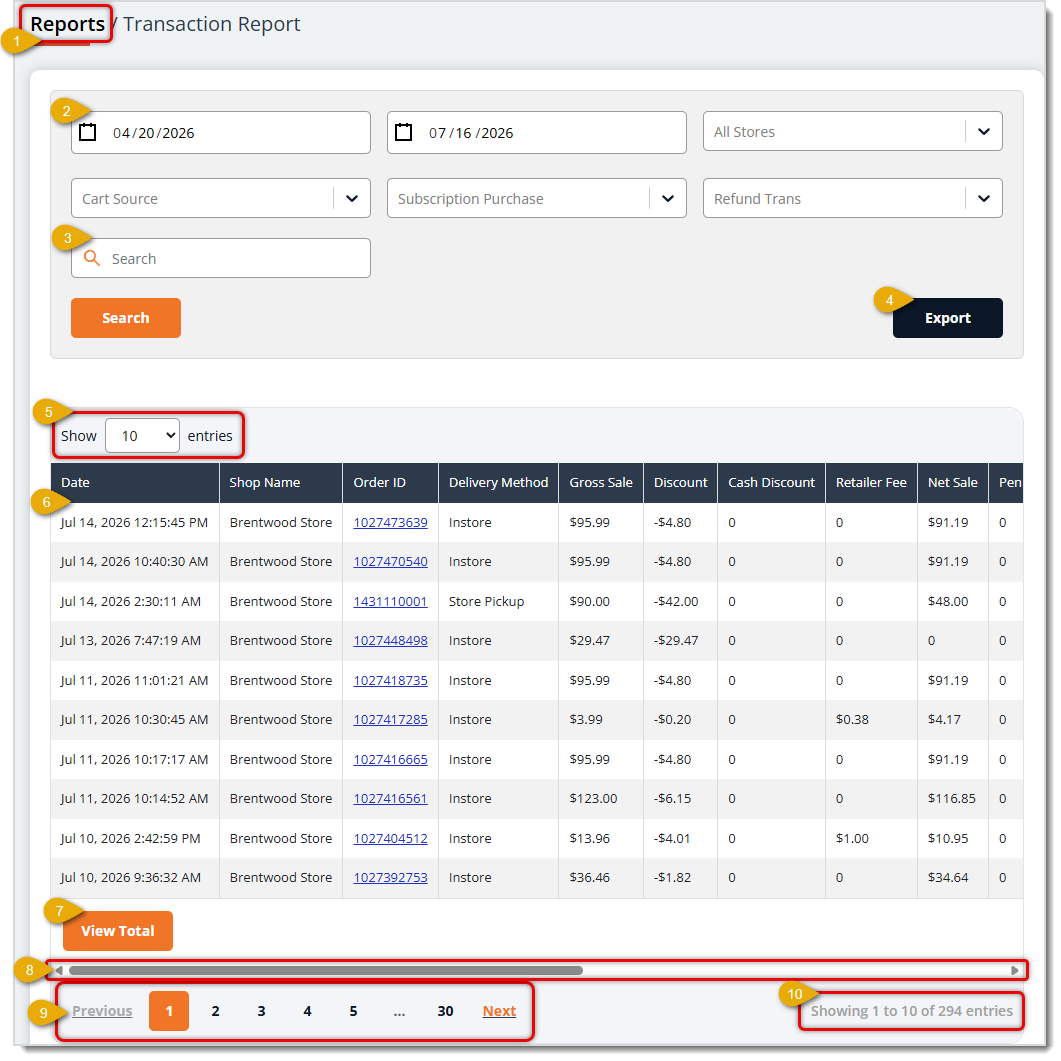Click the end date field 07/16/2026
1061x1061 pixels.
(537, 133)
